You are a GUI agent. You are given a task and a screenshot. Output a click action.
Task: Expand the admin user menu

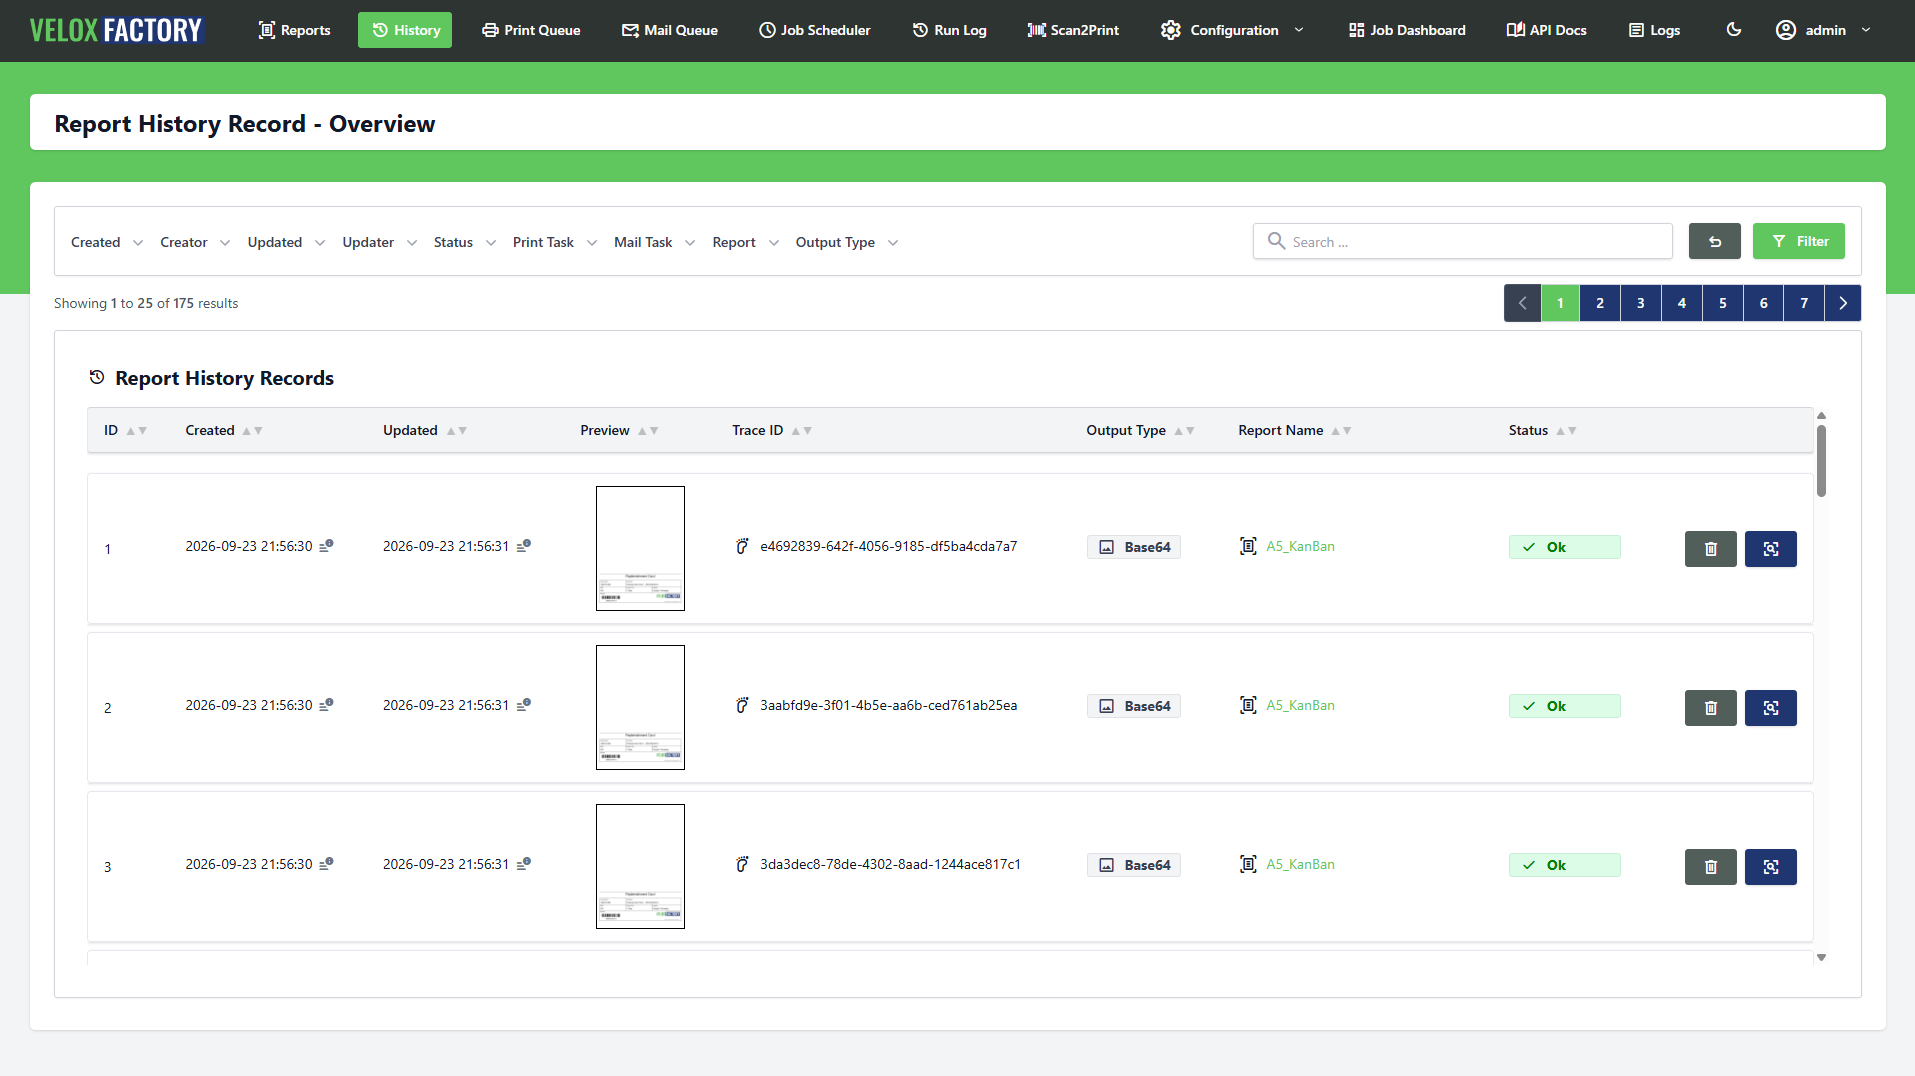(x=1823, y=30)
